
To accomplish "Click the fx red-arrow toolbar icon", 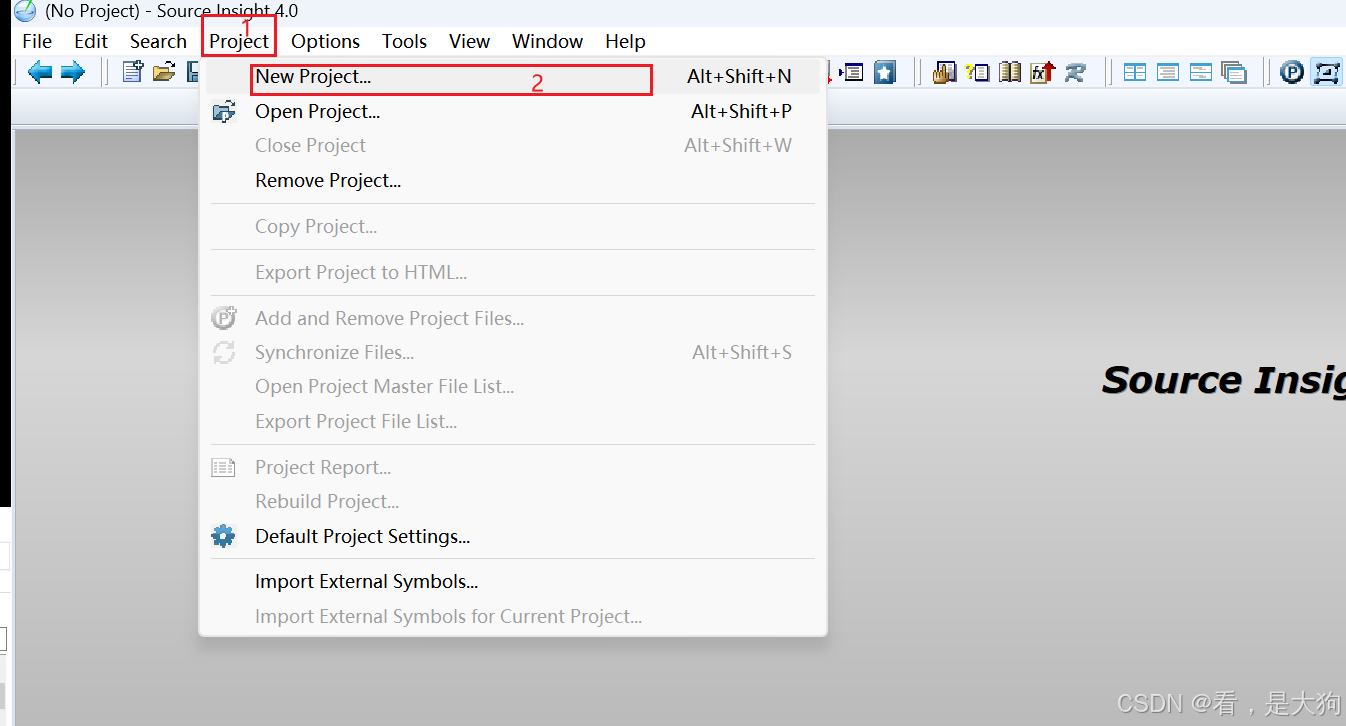I will point(1043,72).
